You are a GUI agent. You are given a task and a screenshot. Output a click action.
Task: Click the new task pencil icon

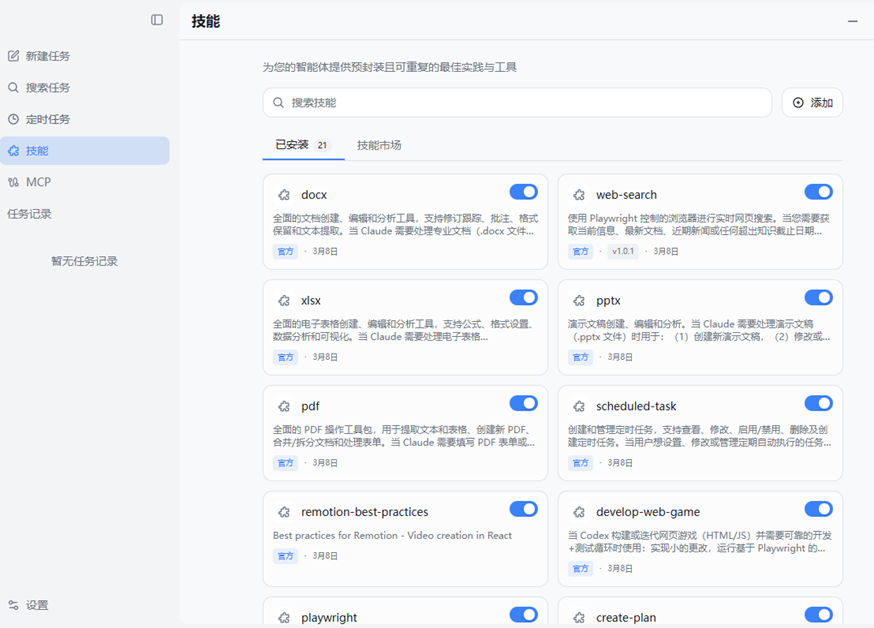pyautogui.click(x=13, y=56)
